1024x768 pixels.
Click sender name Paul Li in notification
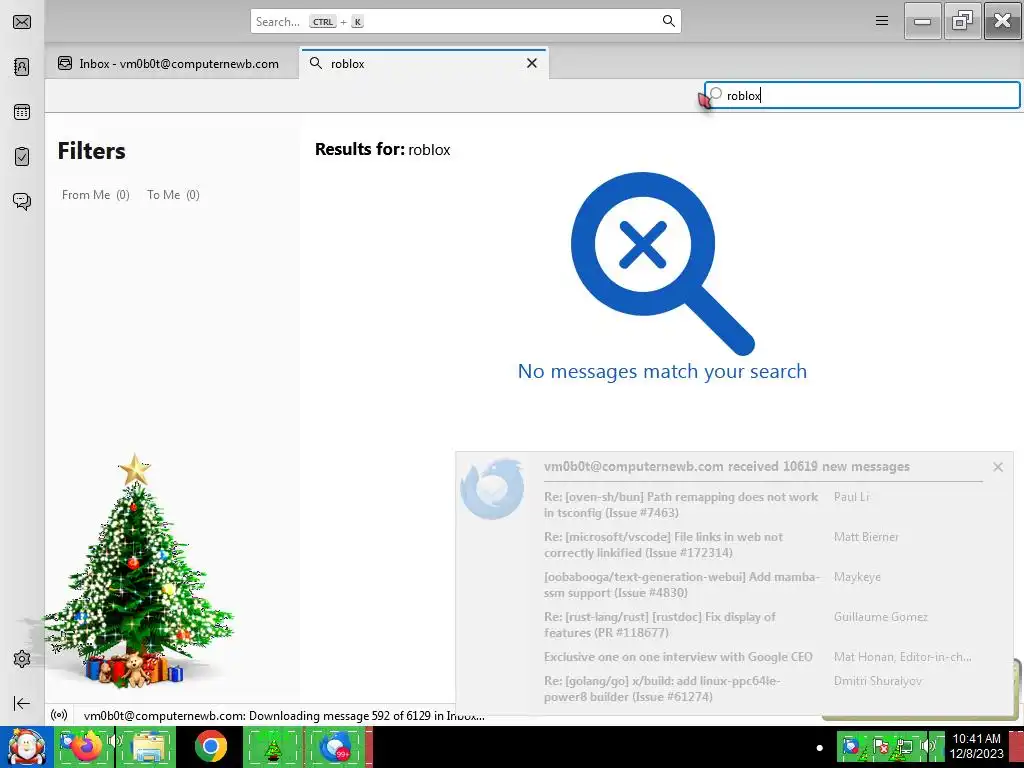pyautogui.click(x=852, y=497)
